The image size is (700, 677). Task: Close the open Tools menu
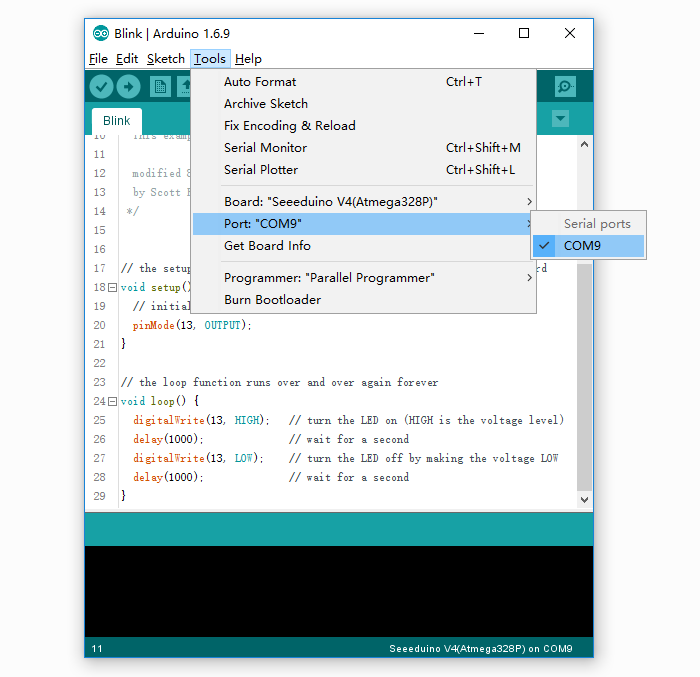(210, 59)
